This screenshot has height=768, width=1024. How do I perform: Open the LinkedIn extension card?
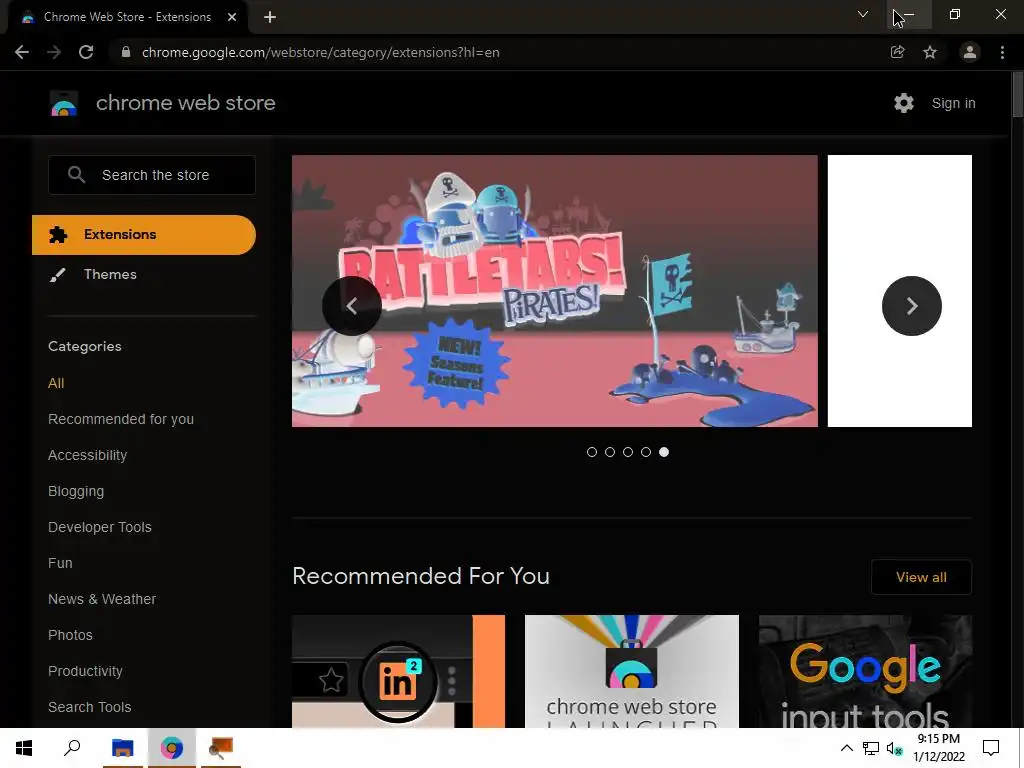398,671
